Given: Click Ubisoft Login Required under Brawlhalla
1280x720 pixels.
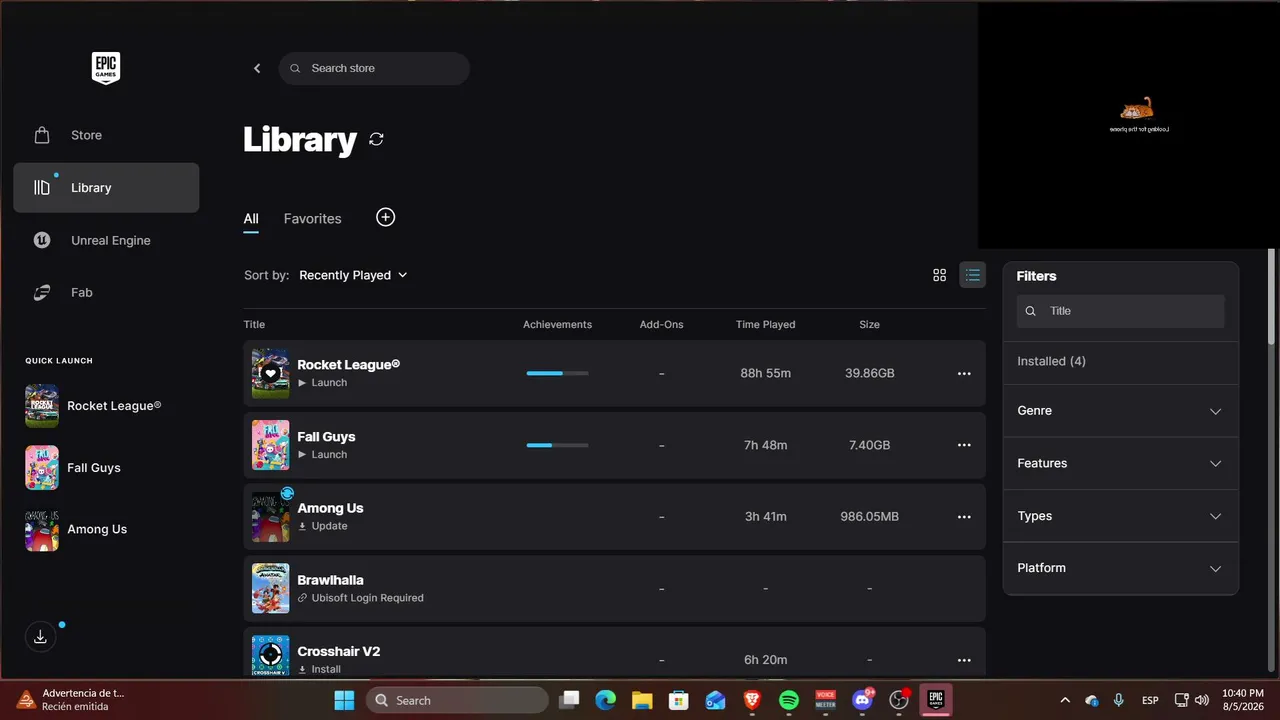Looking at the screenshot, I should [360, 598].
